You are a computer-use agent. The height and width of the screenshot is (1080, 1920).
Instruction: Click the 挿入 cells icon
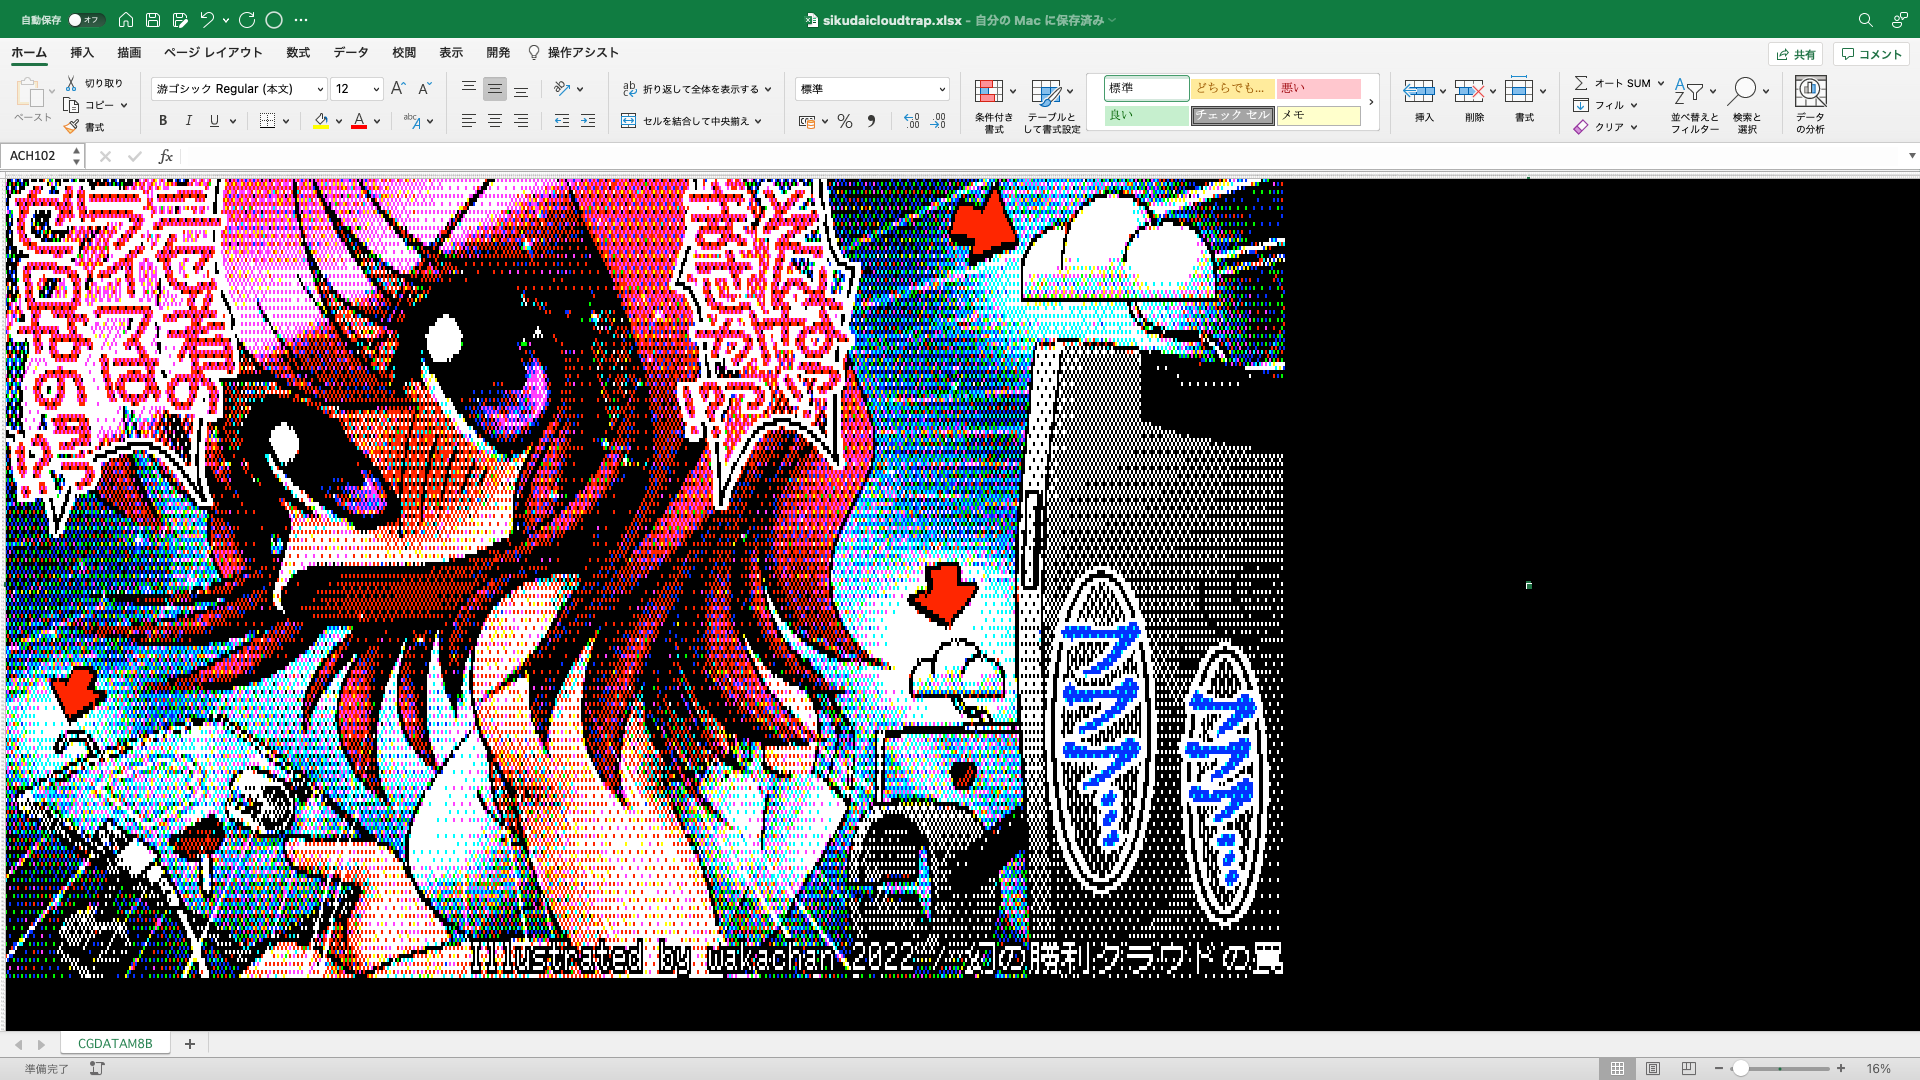[x=1419, y=91]
